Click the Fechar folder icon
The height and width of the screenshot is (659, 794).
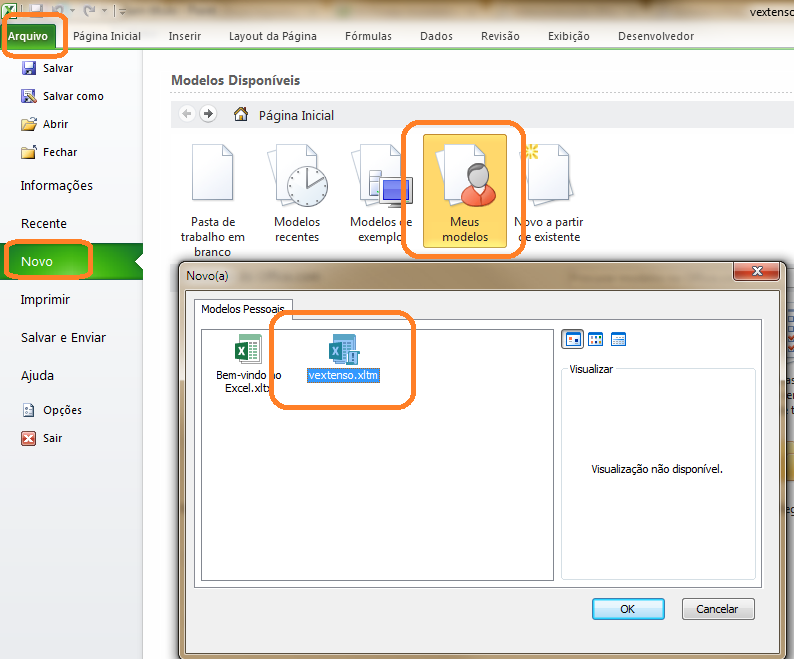(29, 152)
